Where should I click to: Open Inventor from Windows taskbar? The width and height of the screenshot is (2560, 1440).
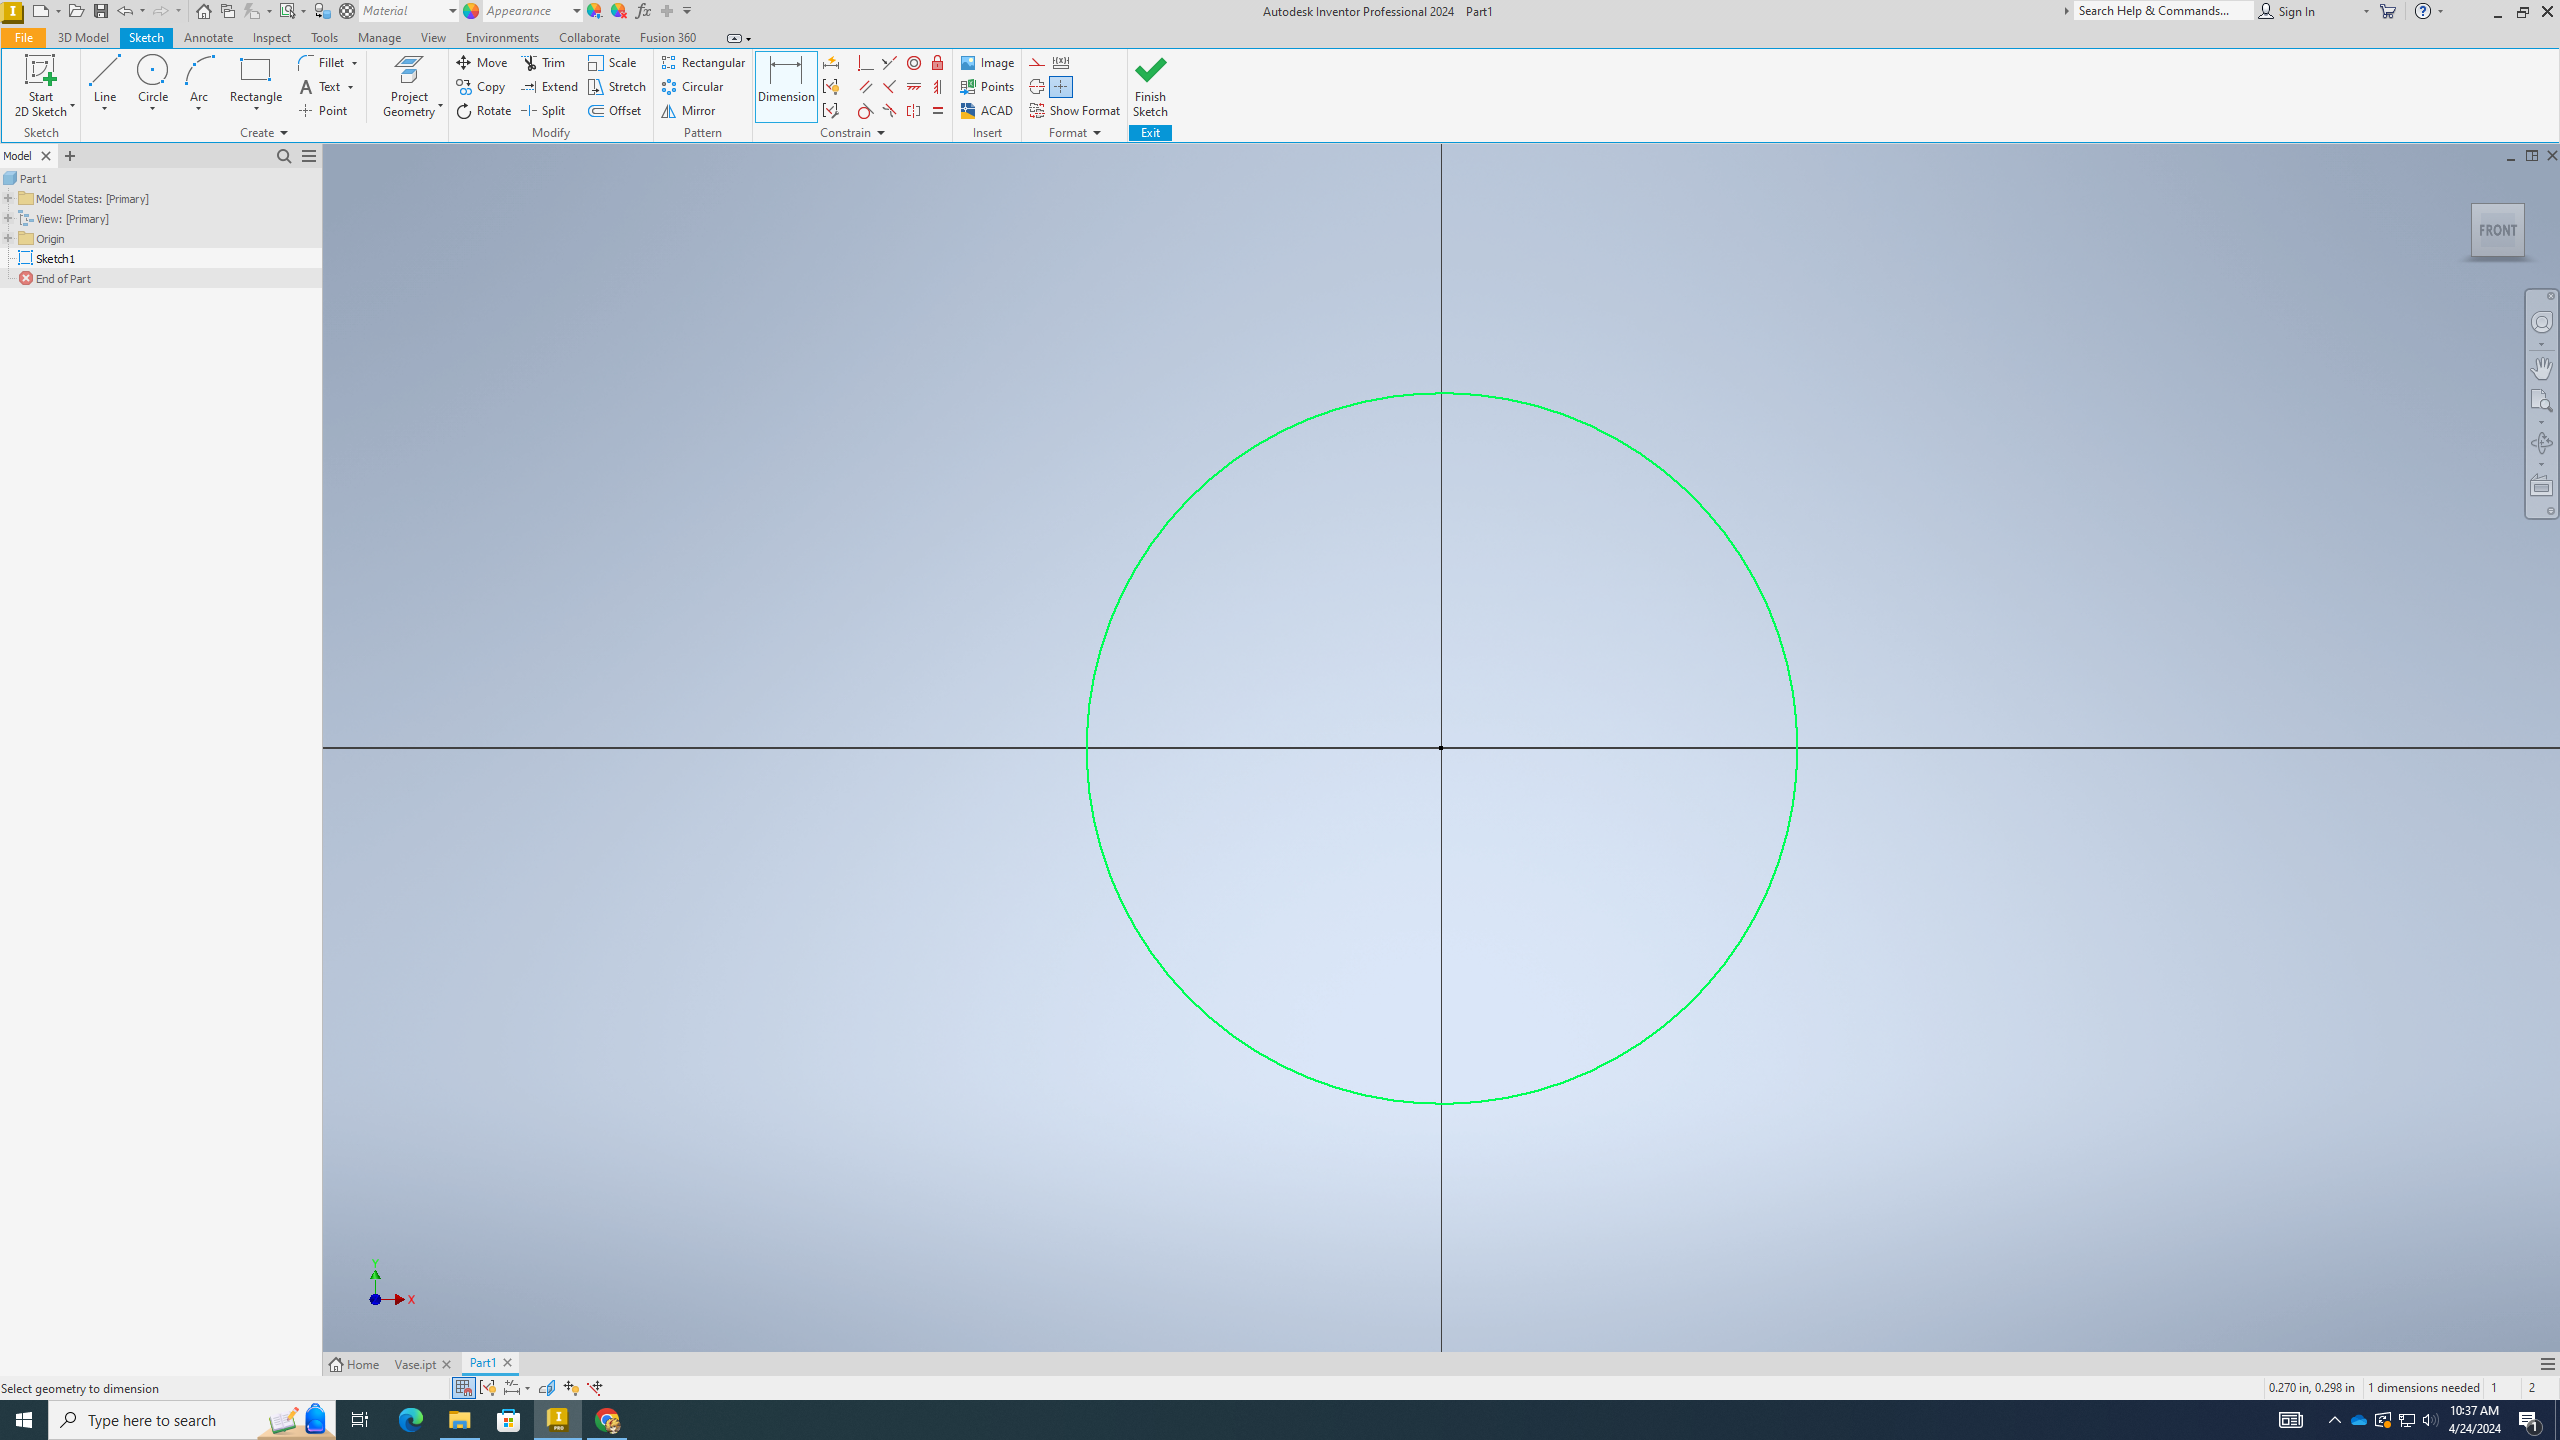(558, 1420)
